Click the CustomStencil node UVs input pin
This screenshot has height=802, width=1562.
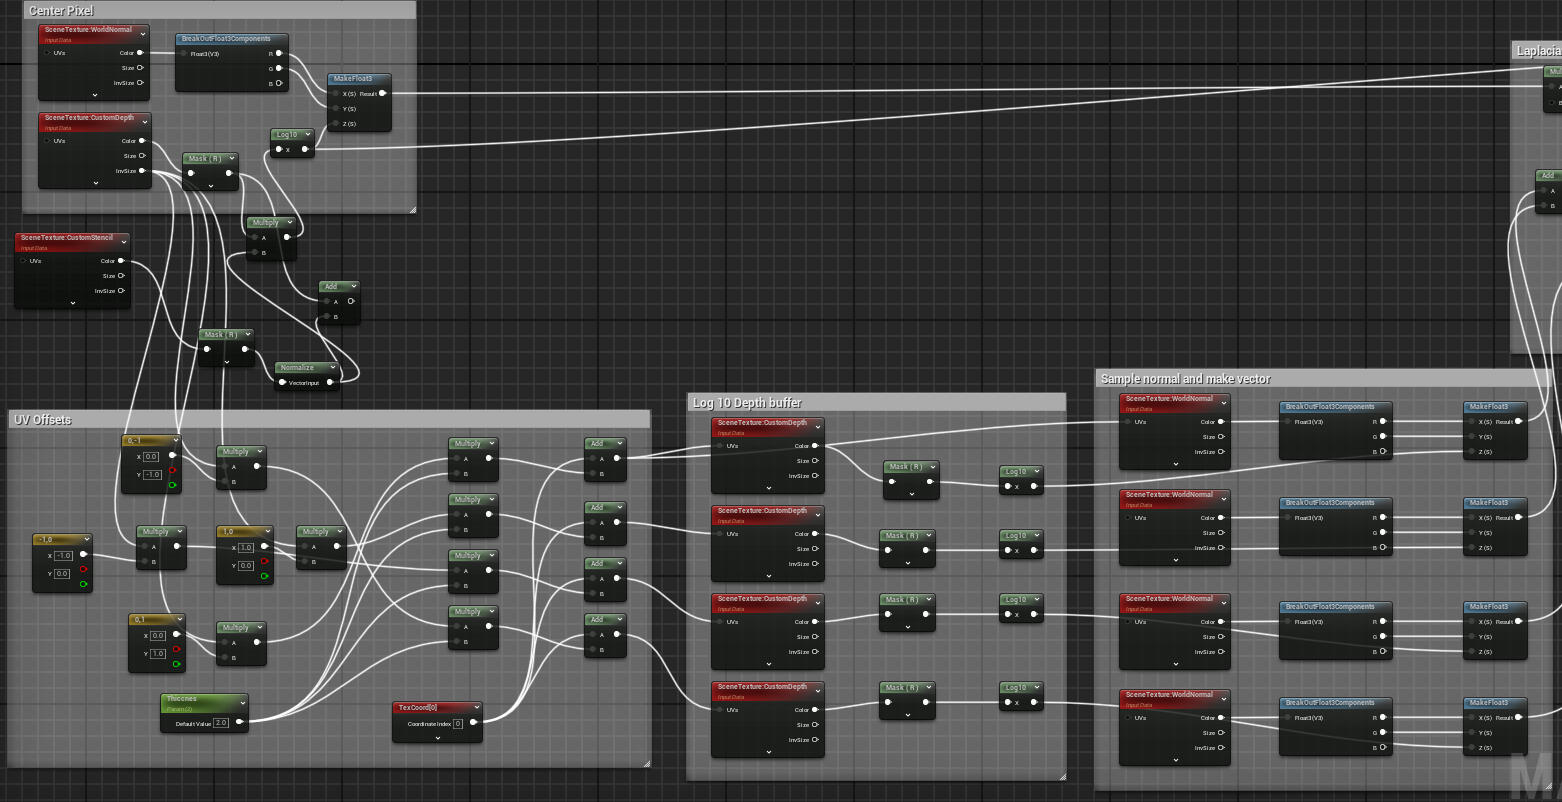[x=23, y=261]
